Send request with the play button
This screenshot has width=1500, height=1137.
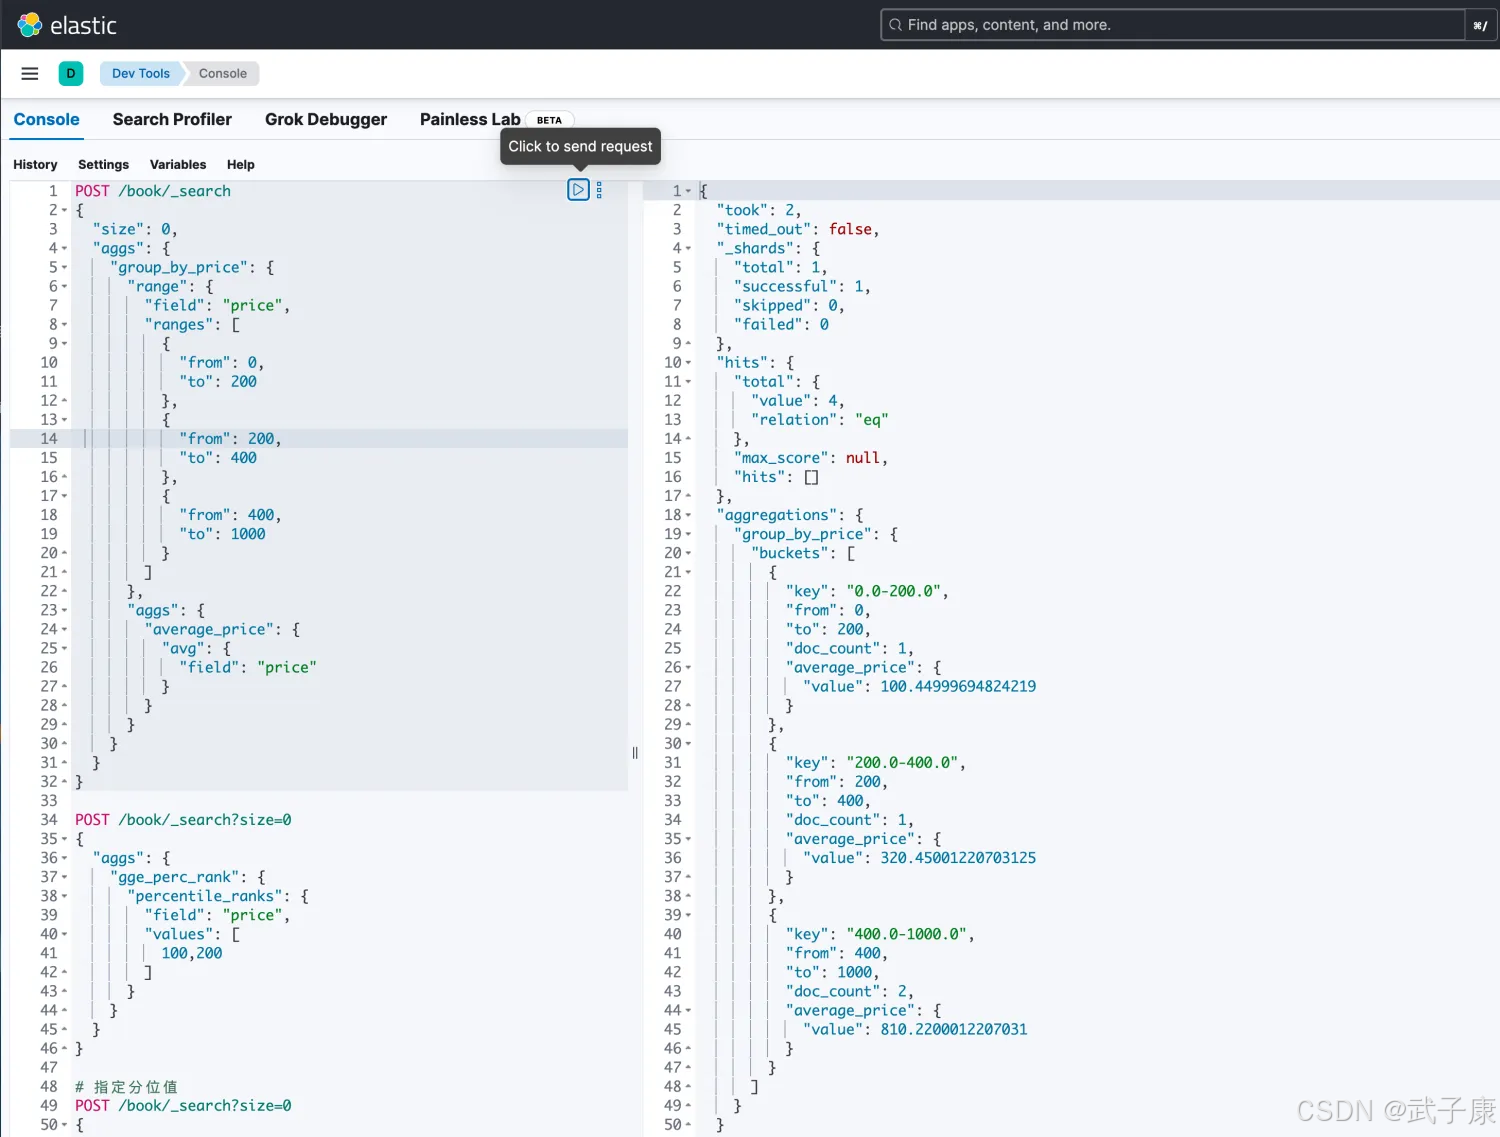pos(578,190)
